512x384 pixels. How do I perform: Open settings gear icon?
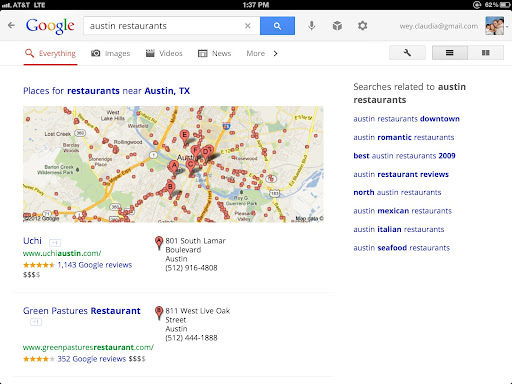click(x=362, y=26)
